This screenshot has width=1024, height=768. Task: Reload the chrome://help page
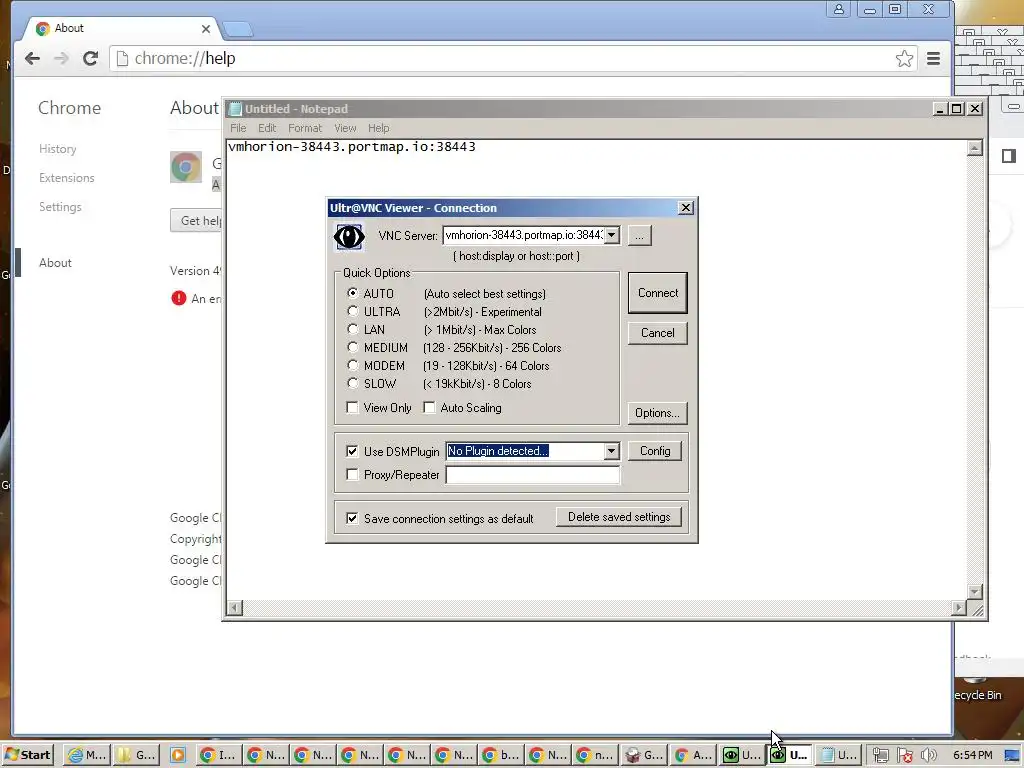[x=90, y=59]
